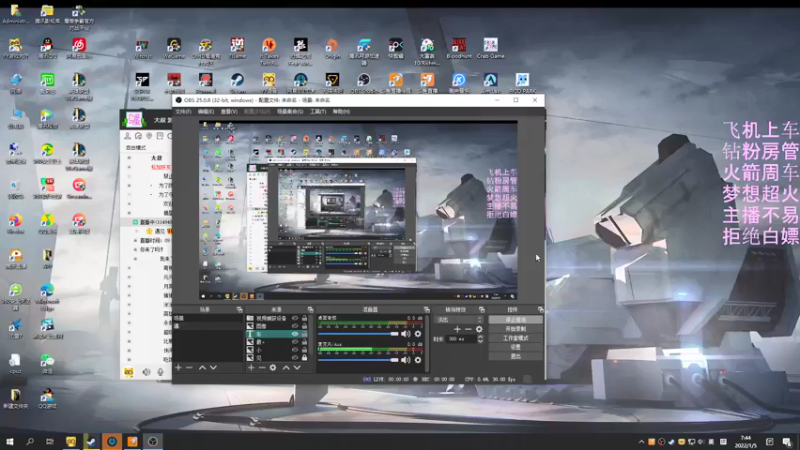Toggle lock on 图像 source
Screen dimensions: 800x450
[304, 326]
